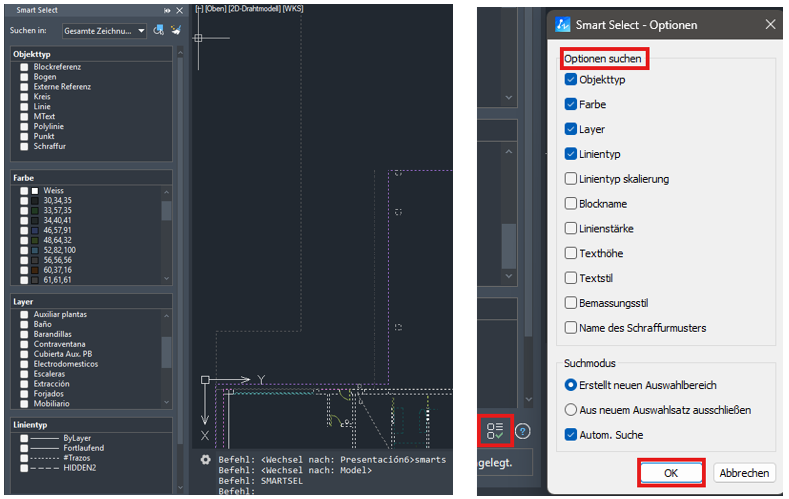
Task: Click the command line settings wrench icon
Action: [205, 459]
